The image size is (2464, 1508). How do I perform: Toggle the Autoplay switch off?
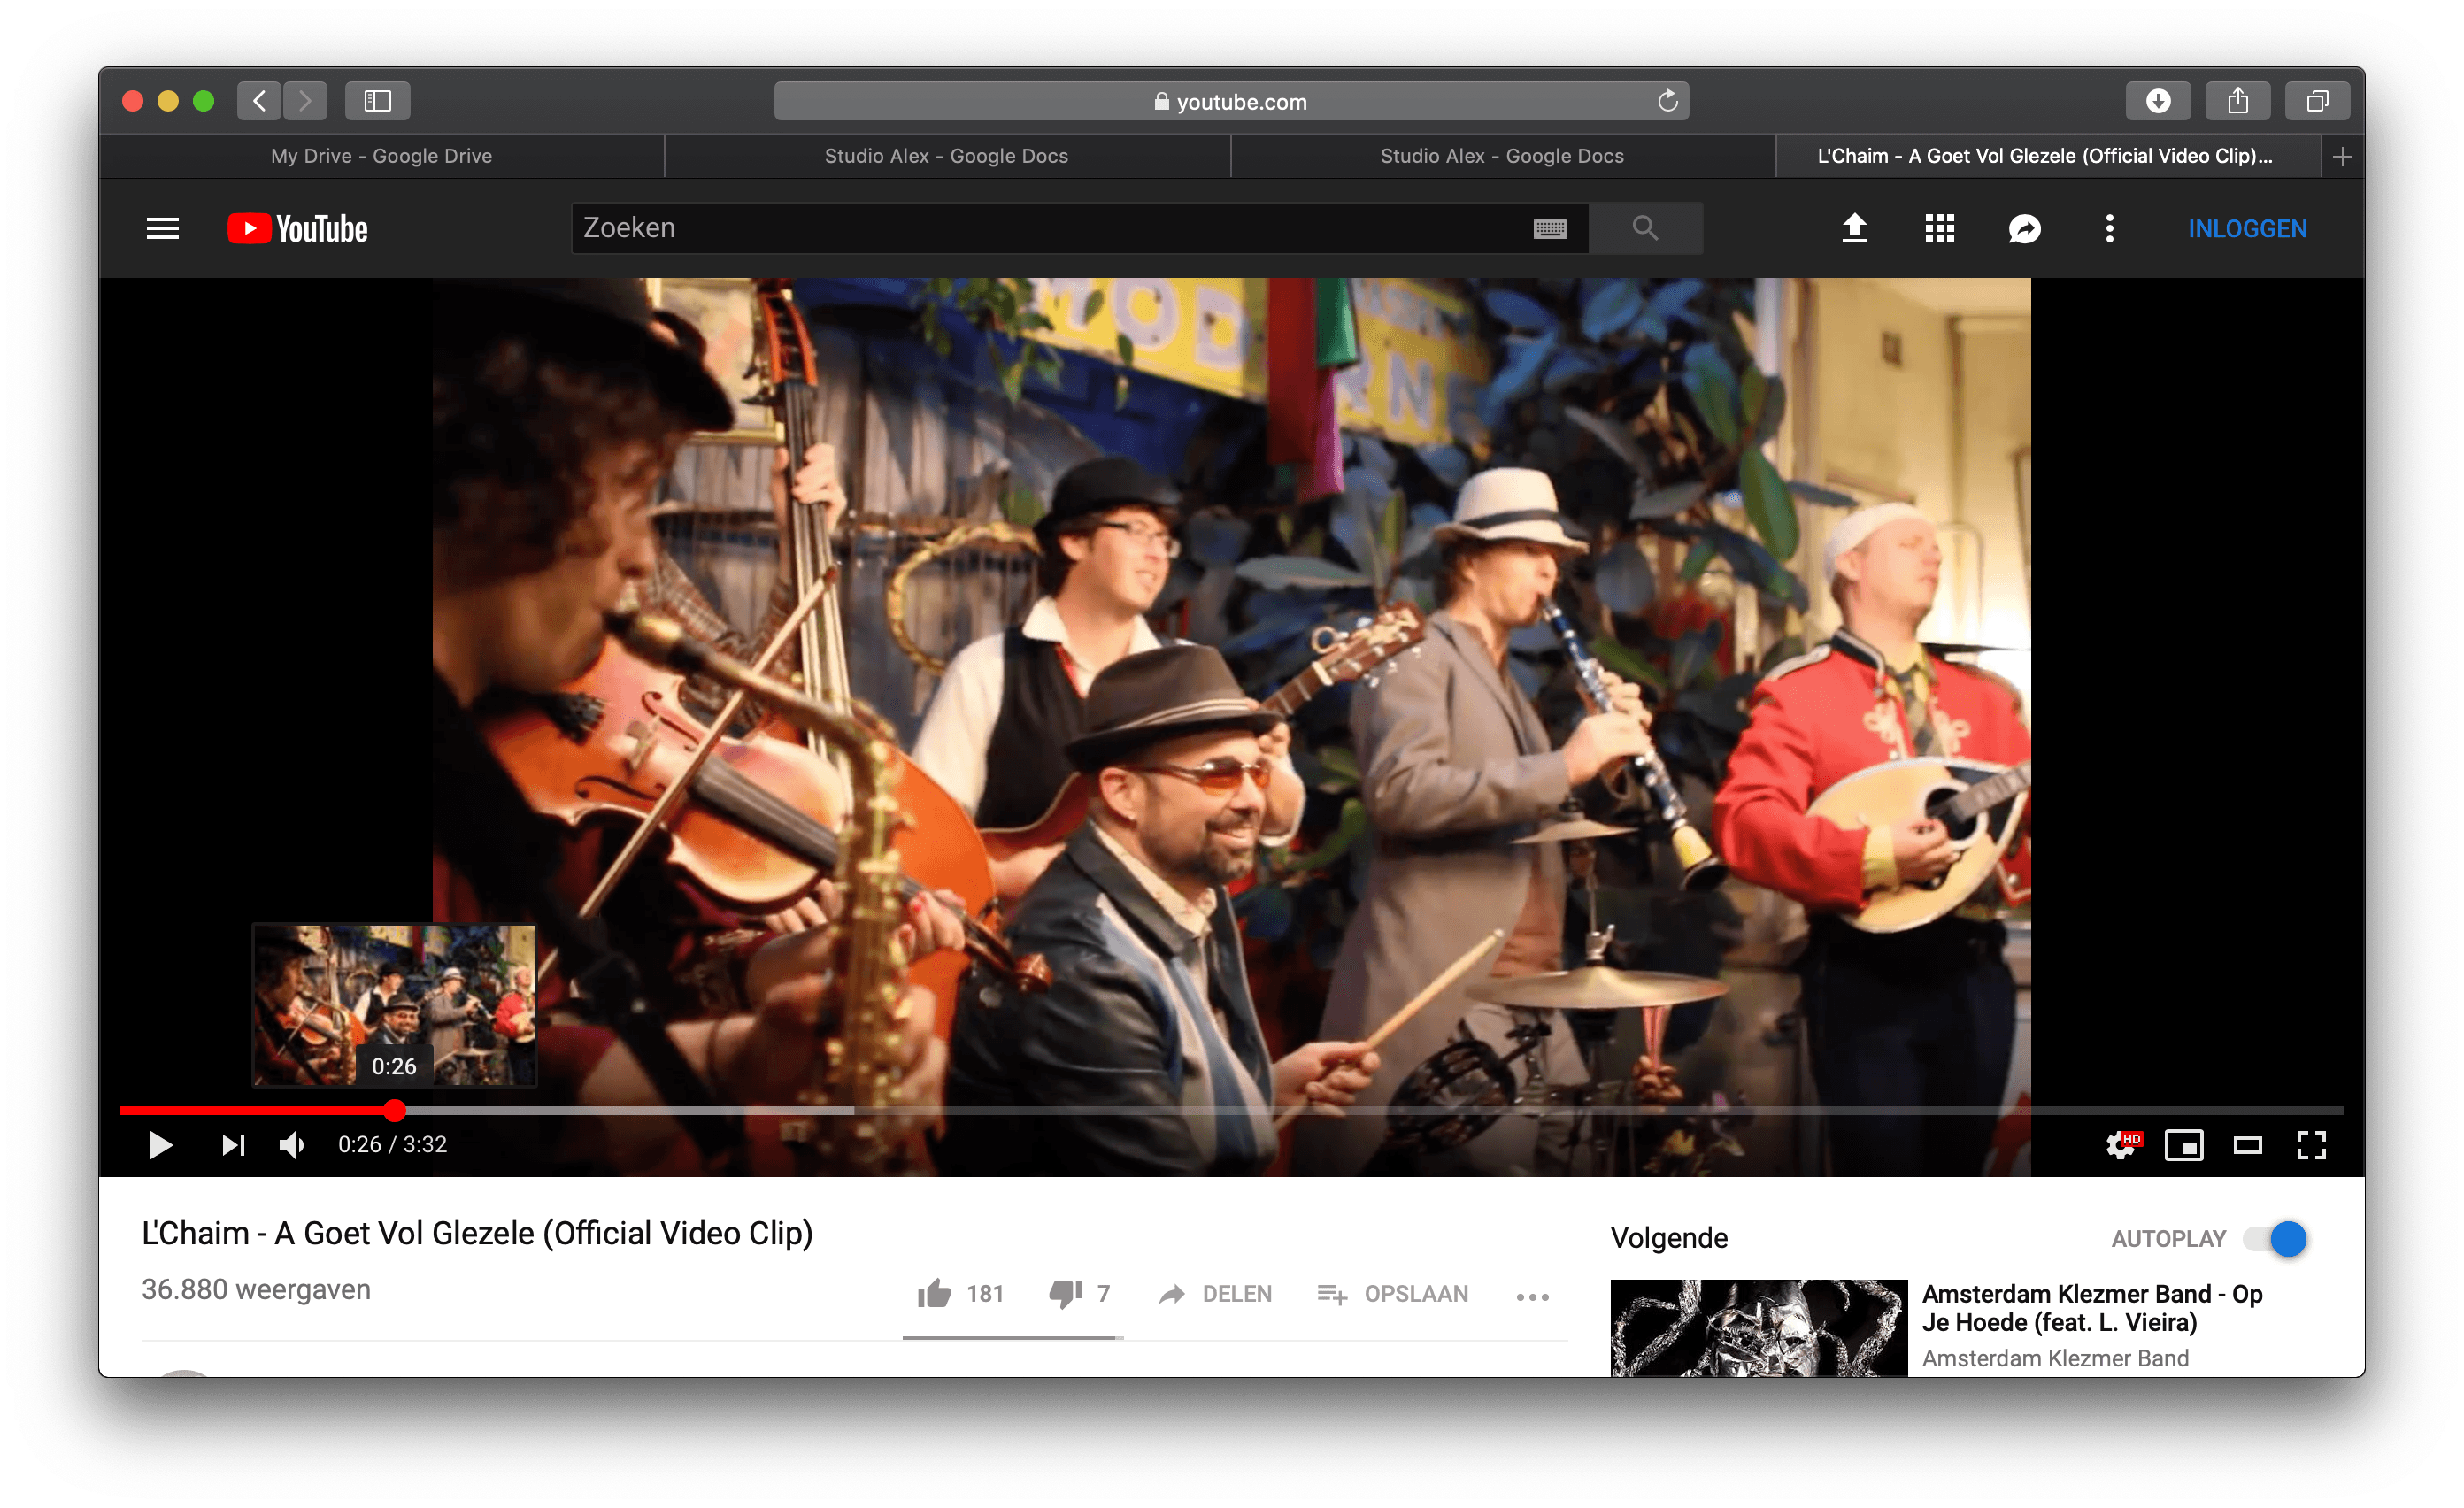pyautogui.click(x=2276, y=1239)
